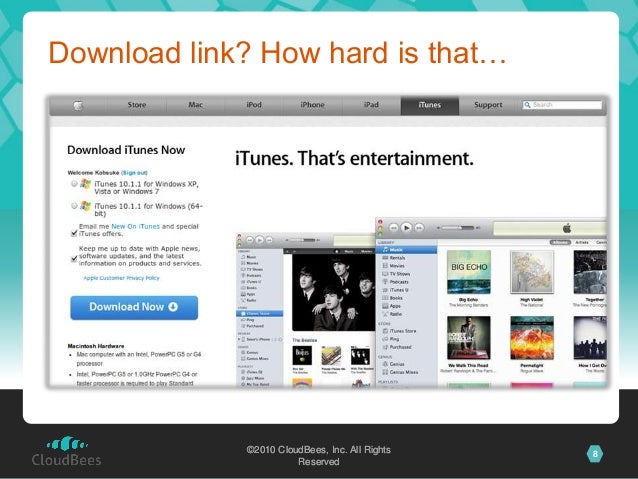
Task: Open the Mac tab in the Apple navigation bar
Action: [x=195, y=105]
